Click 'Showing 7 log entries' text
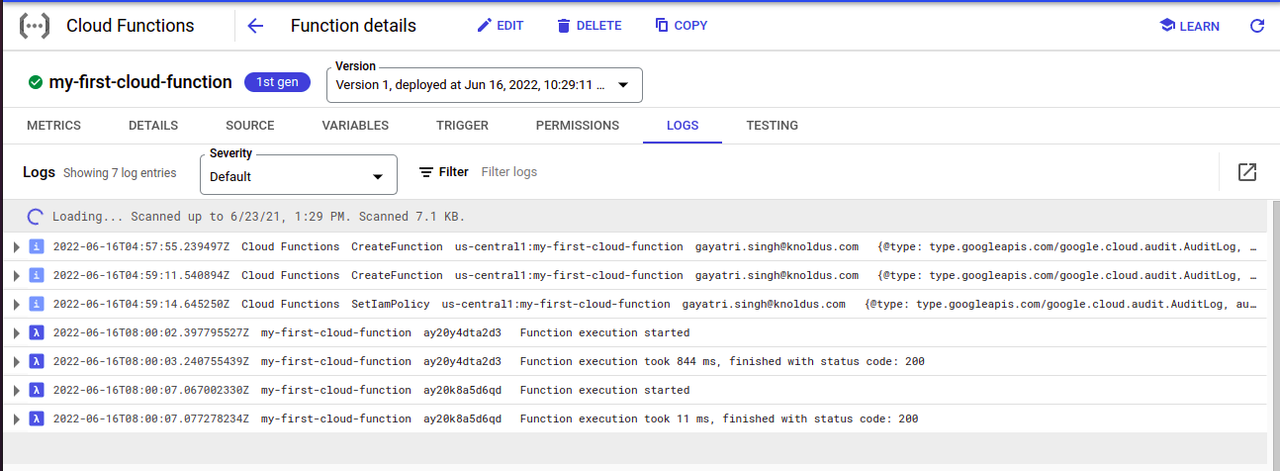This screenshot has width=1280, height=471. click(120, 173)
